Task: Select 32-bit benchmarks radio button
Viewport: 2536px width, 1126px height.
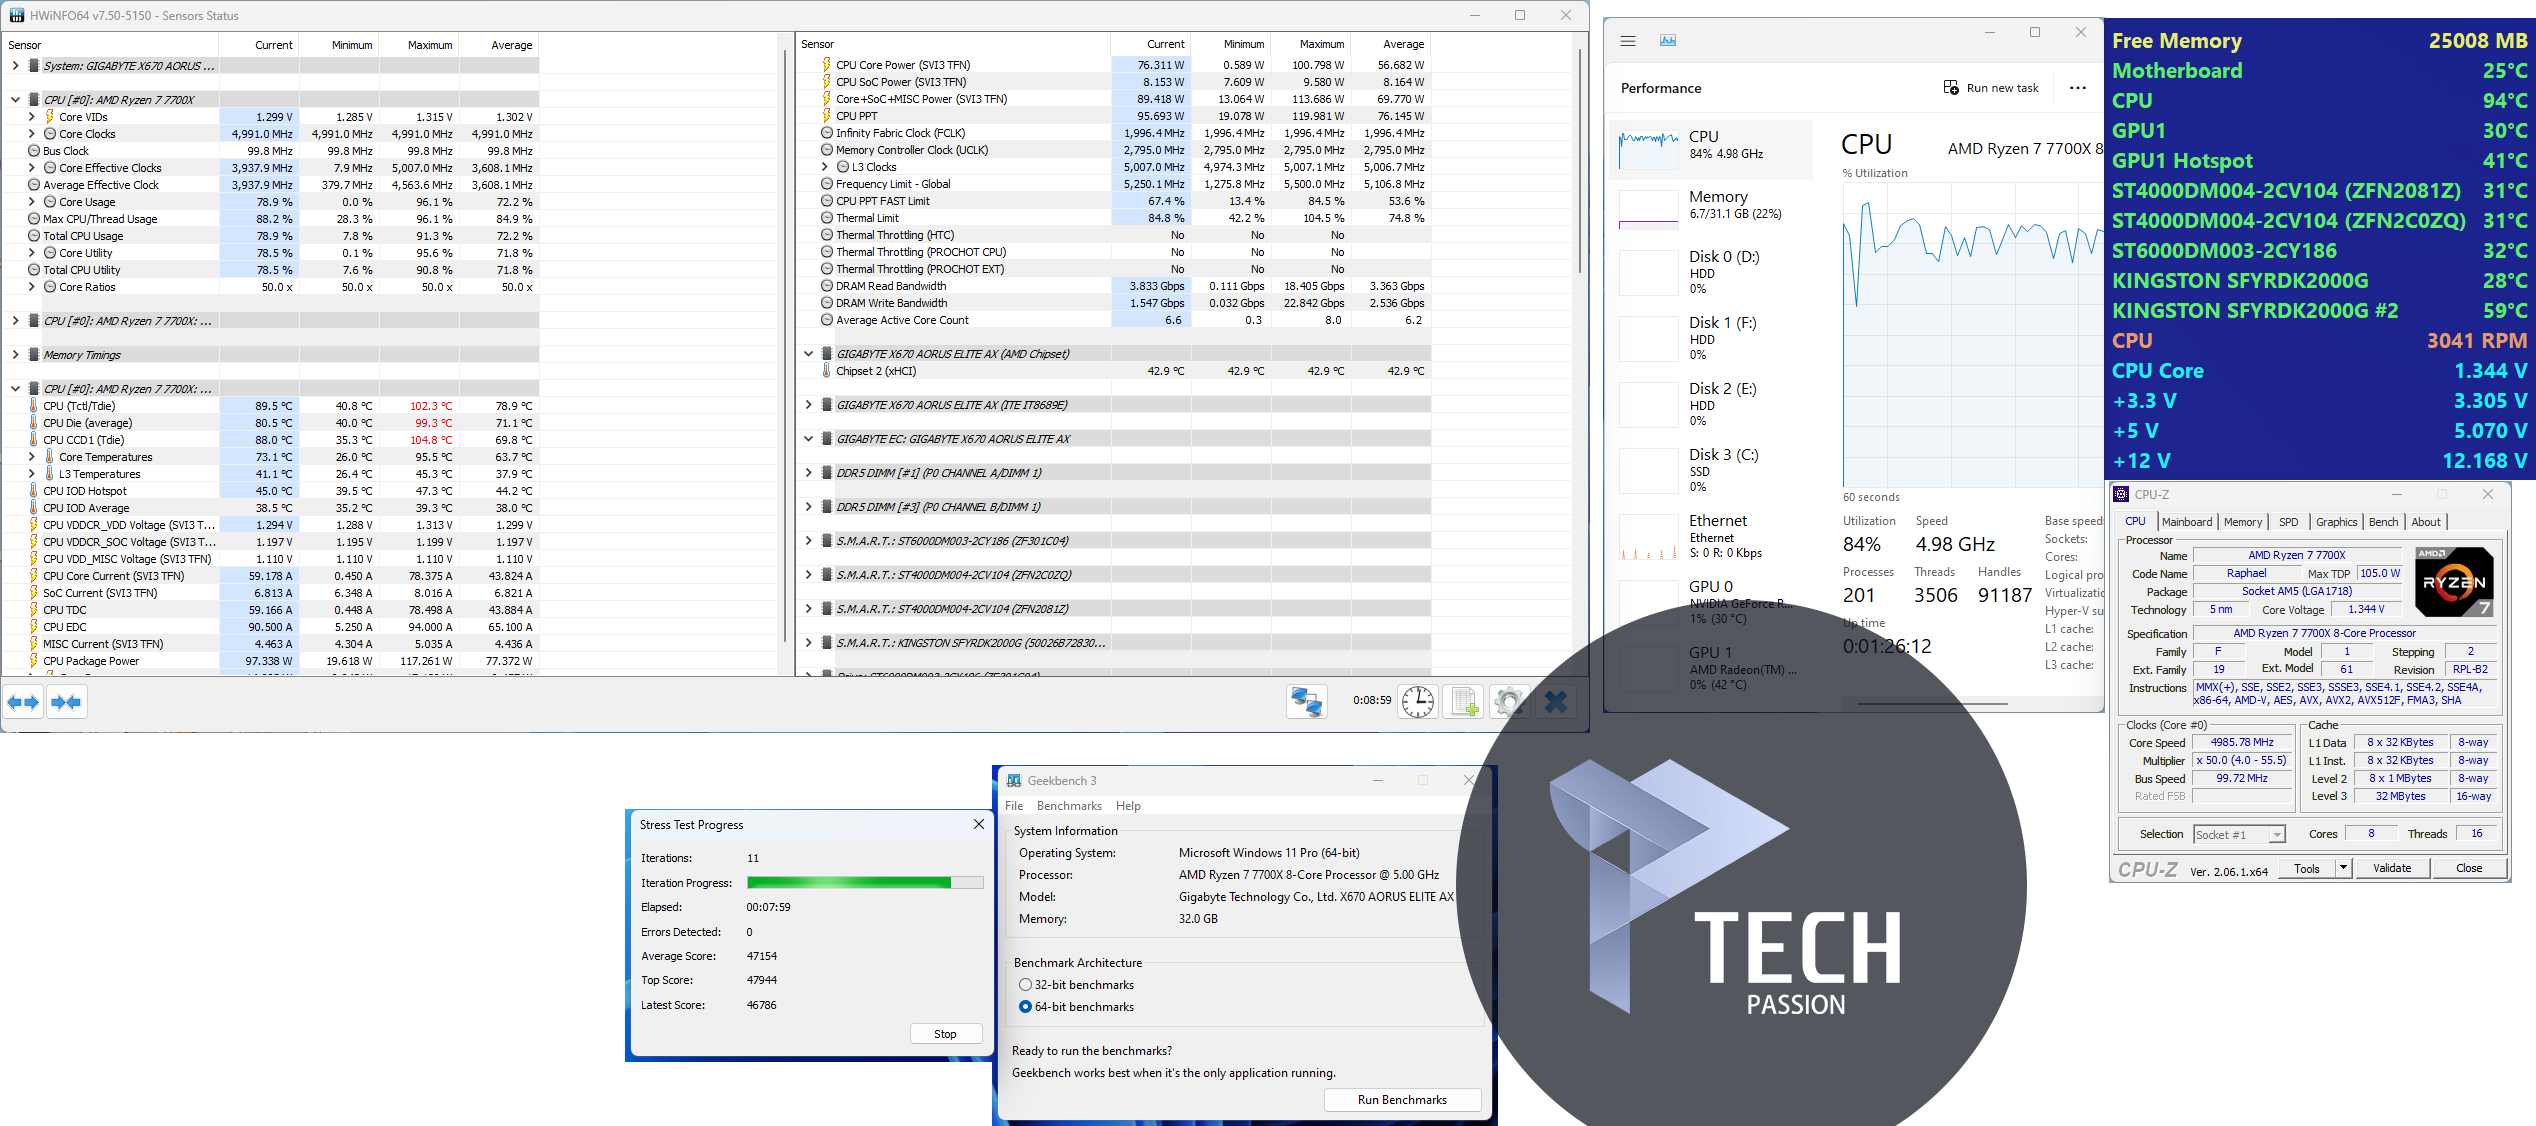Action: 1025,985
